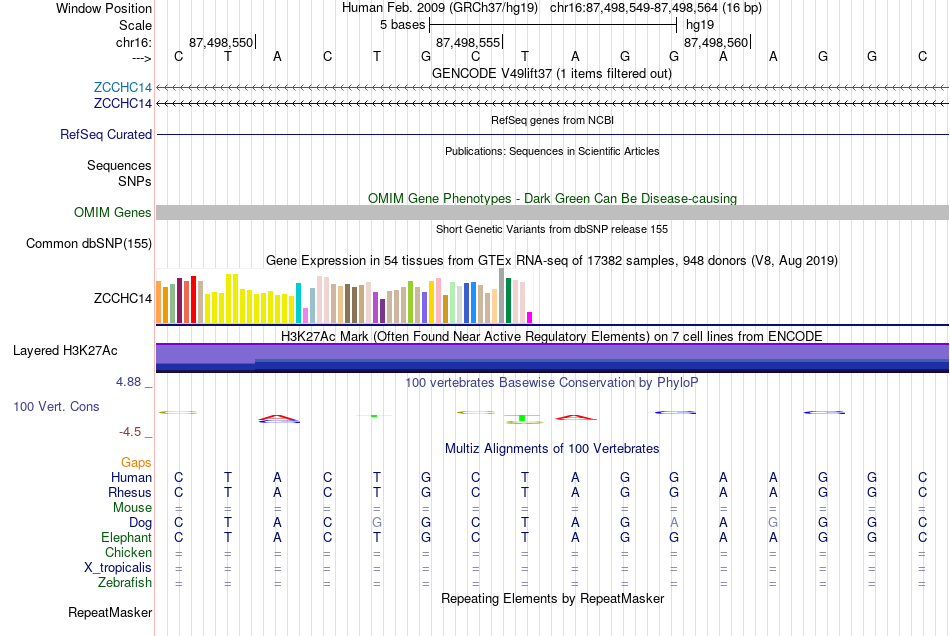The height and width of the screenshot is (636, 950).
Task: Click Multiz Alignments of 100 Vertebrates title
Action: pyautogui.click(x=552, y=448)
